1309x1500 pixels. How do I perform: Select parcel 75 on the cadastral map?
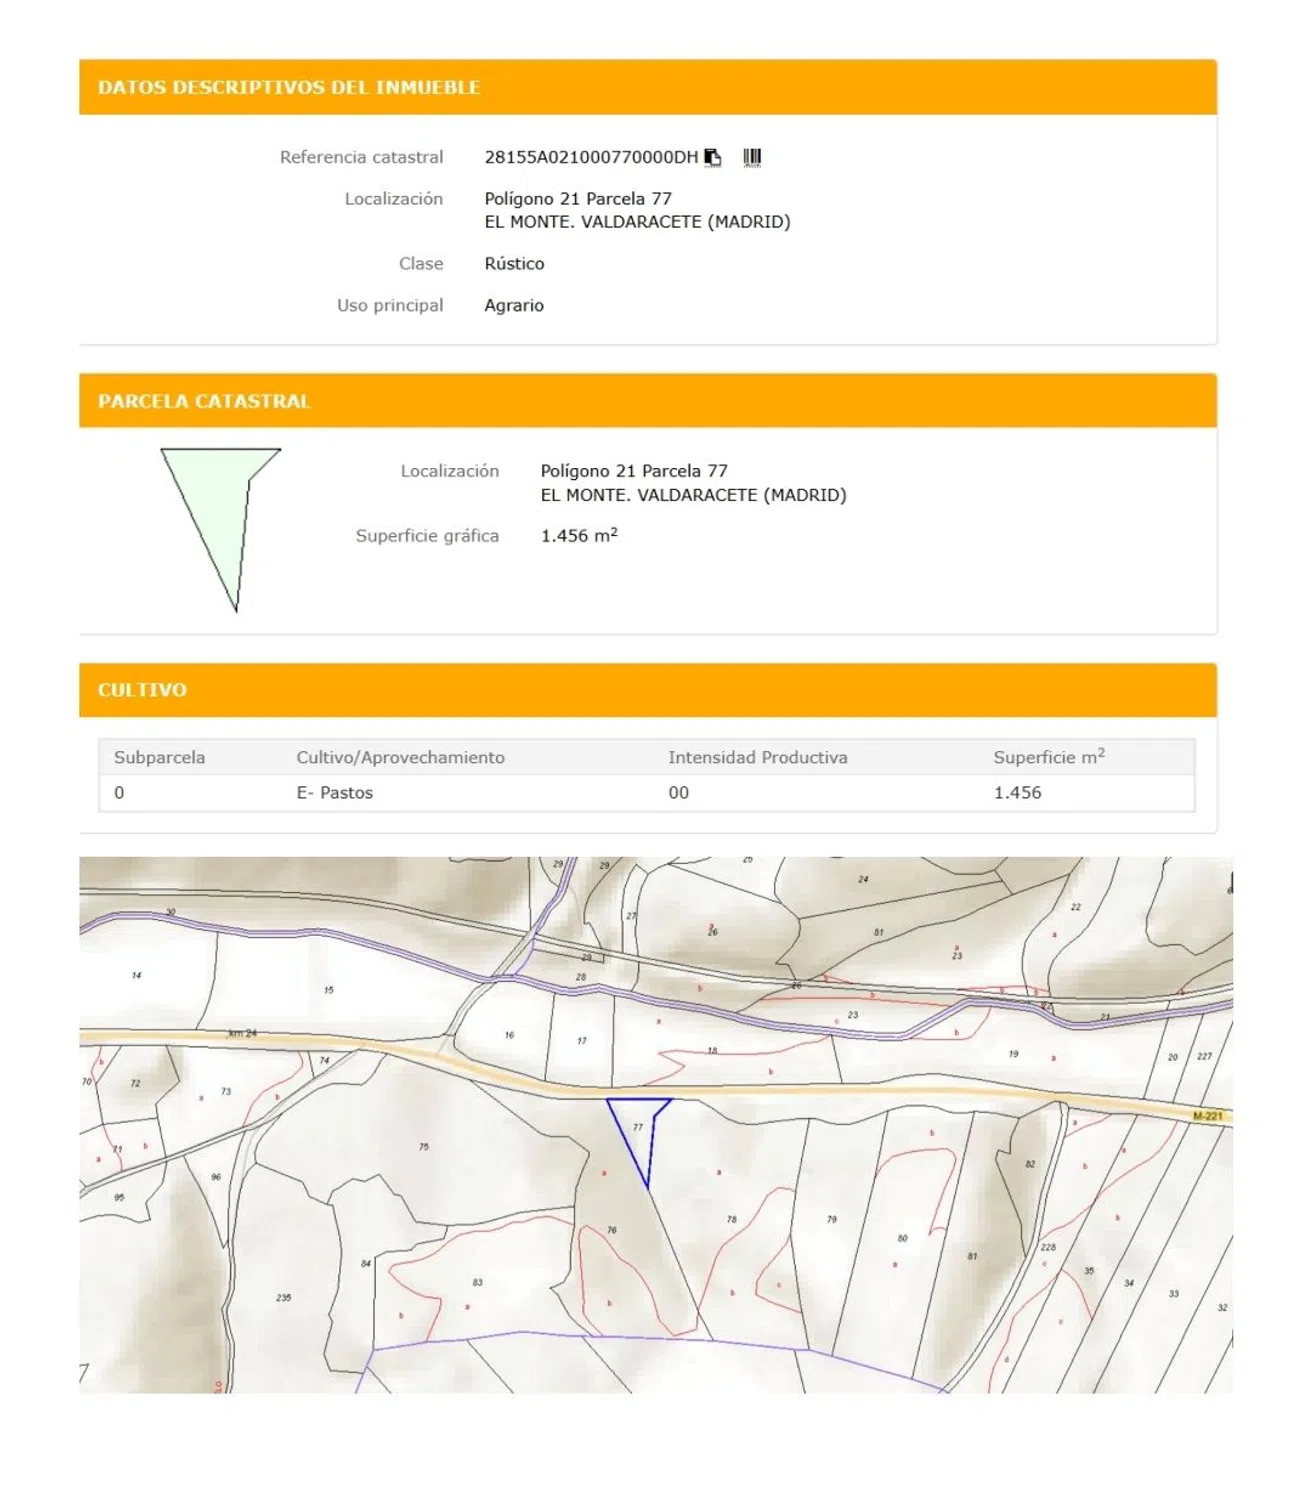point(424,1147)
